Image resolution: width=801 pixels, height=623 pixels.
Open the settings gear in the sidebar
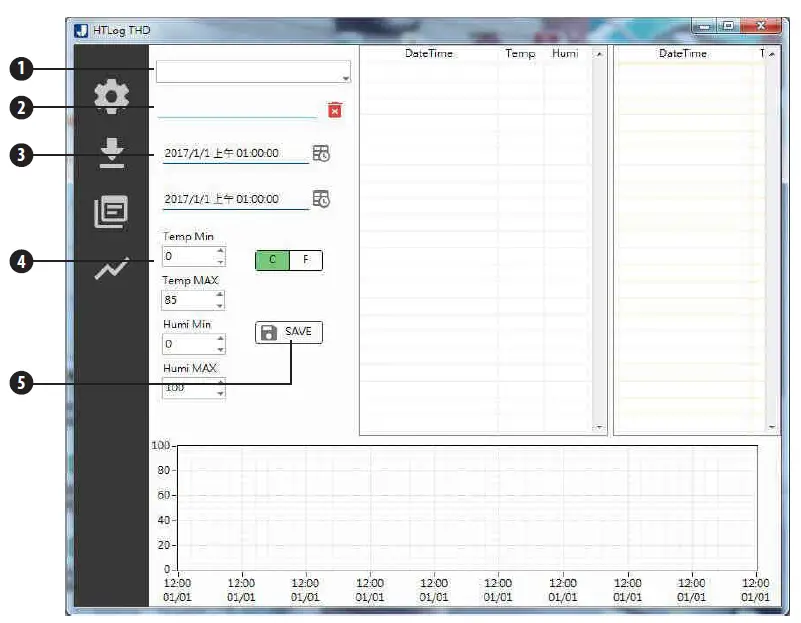(110, 96)
